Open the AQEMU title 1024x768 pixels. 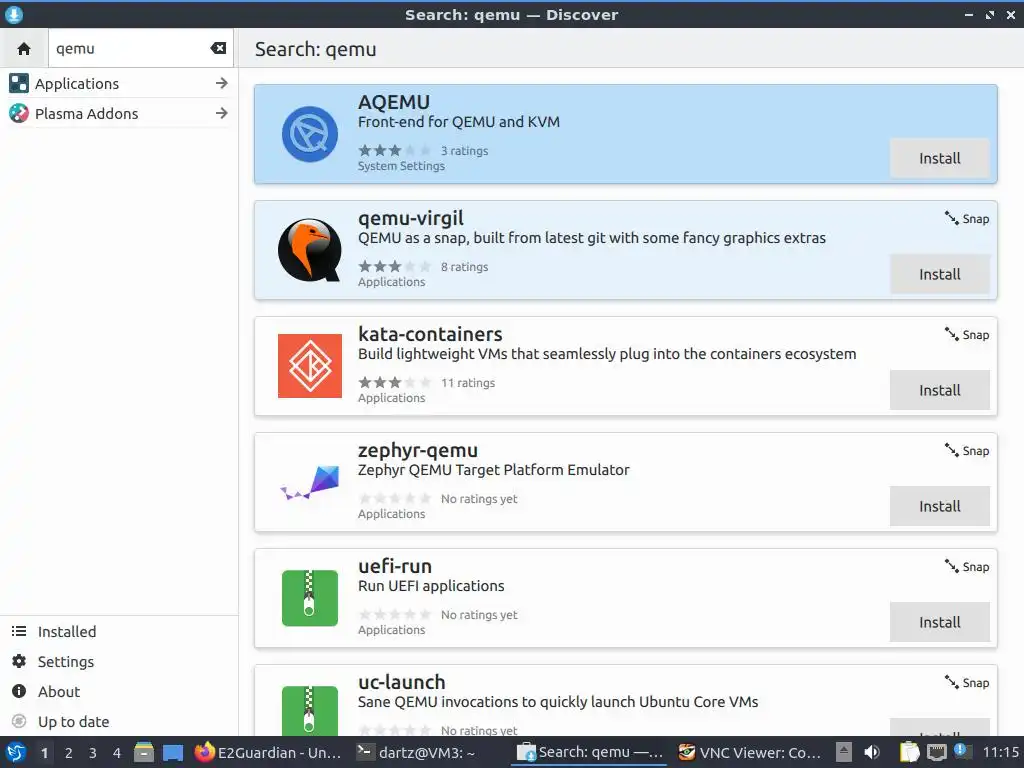(394, 103)
